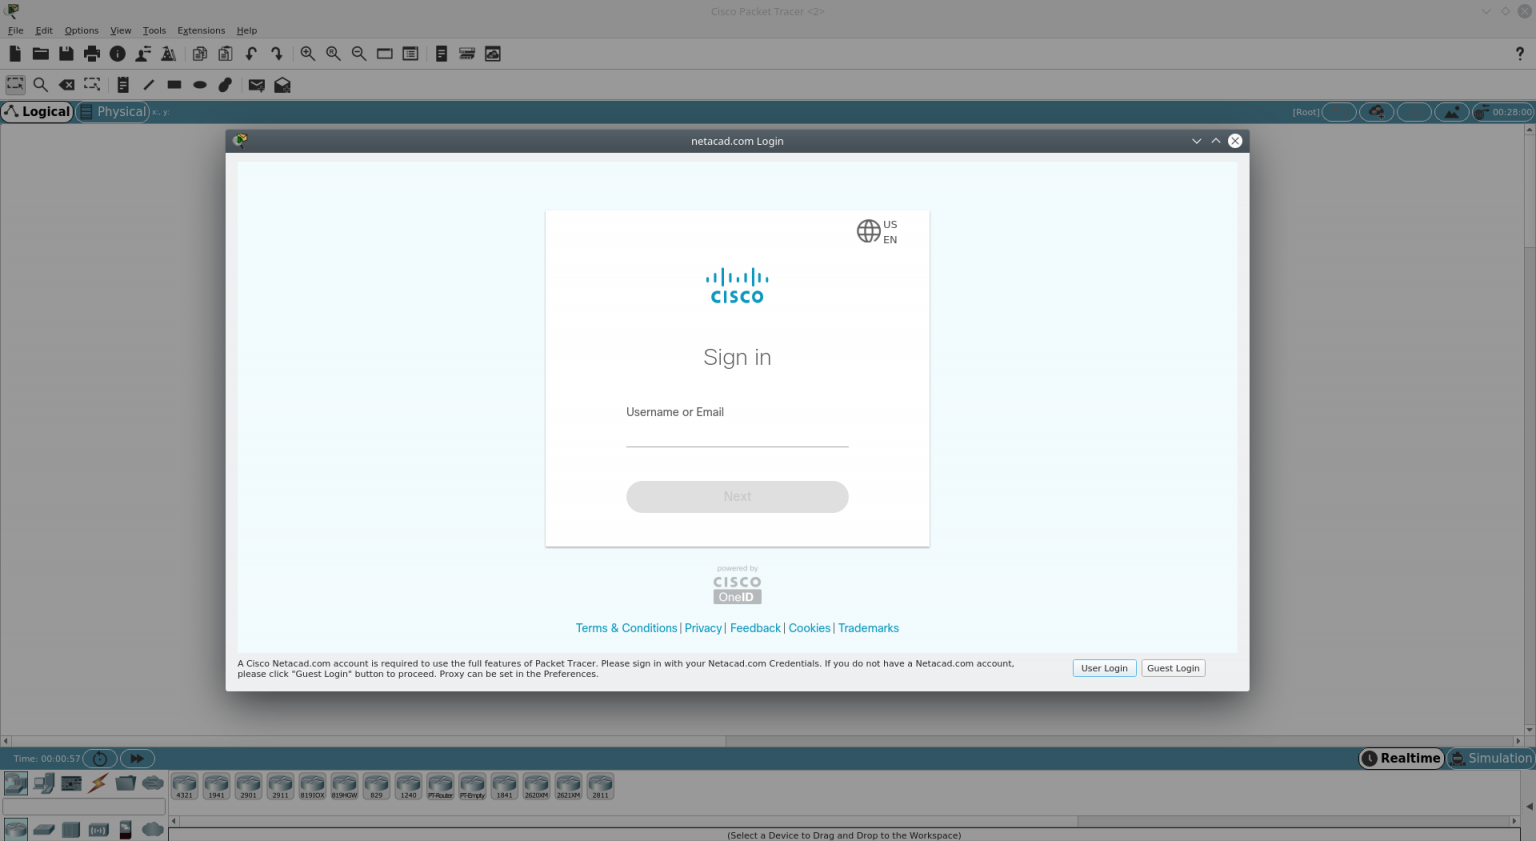
Task: Switch to the Physical workspace tab
Action: click(x=113, y=112)
